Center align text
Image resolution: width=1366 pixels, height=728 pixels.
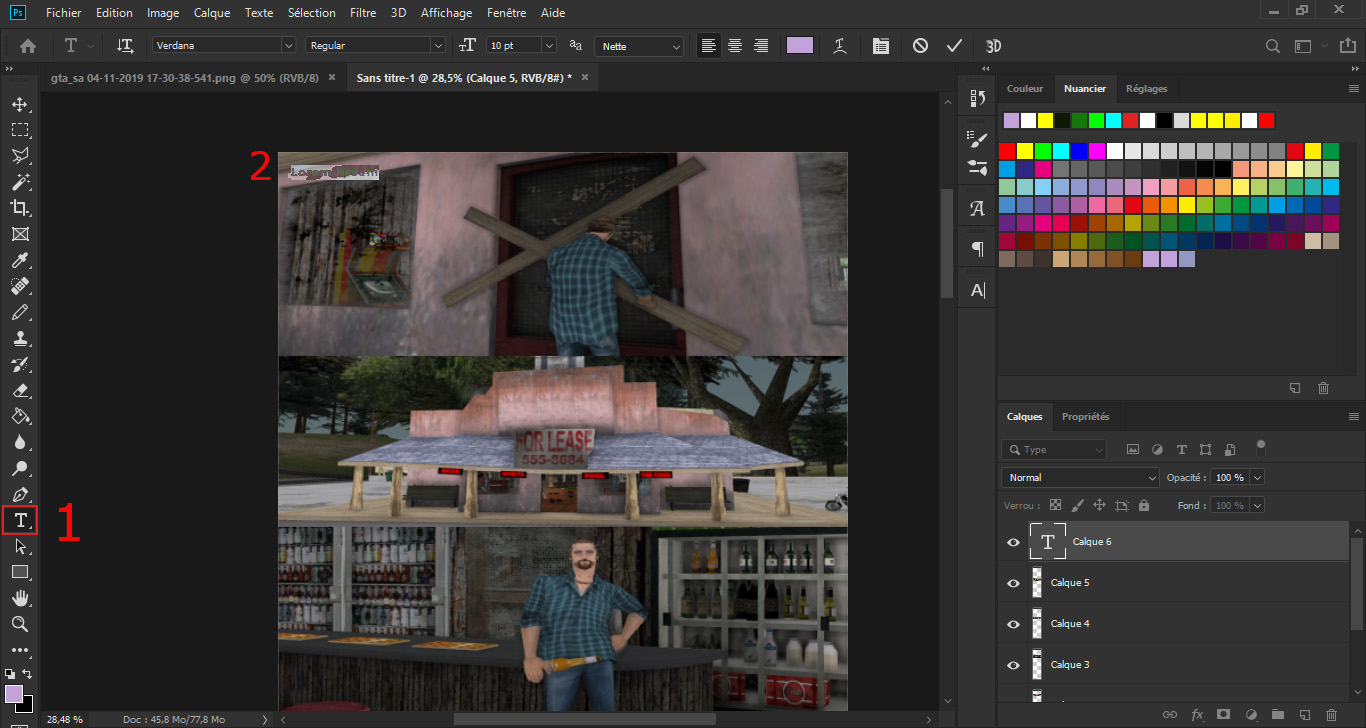[x=735, y=46]
